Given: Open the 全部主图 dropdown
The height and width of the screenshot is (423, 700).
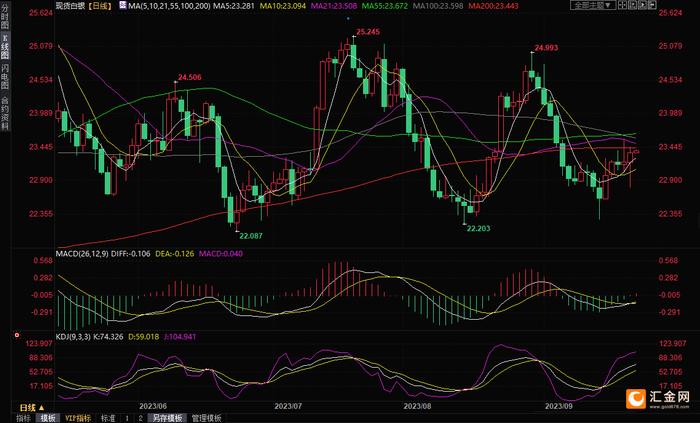Looking at the screenshot, I should point(593,5).
